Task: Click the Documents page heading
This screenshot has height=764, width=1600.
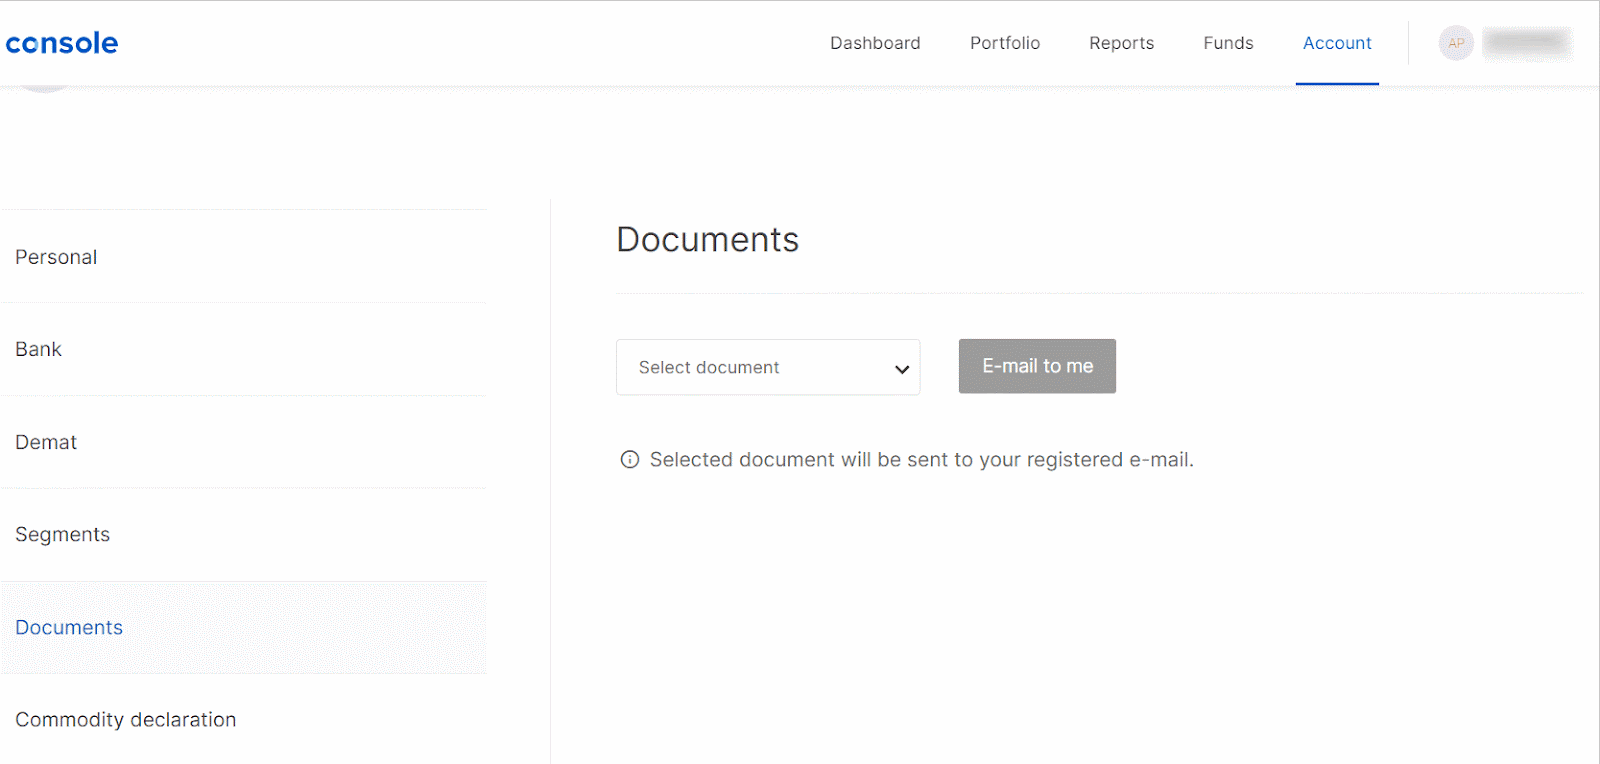Action: coord(708,240)
